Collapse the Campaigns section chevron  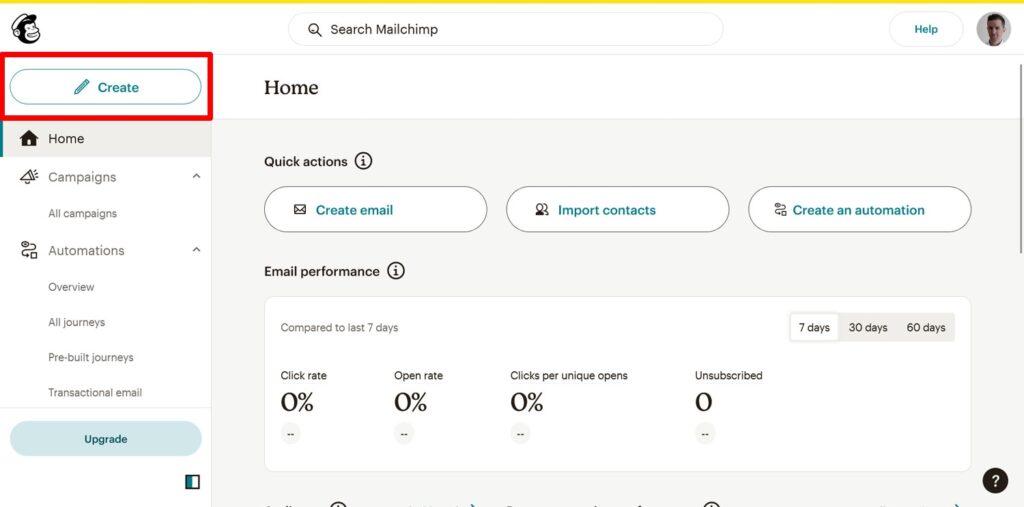[x=196, y=177]
